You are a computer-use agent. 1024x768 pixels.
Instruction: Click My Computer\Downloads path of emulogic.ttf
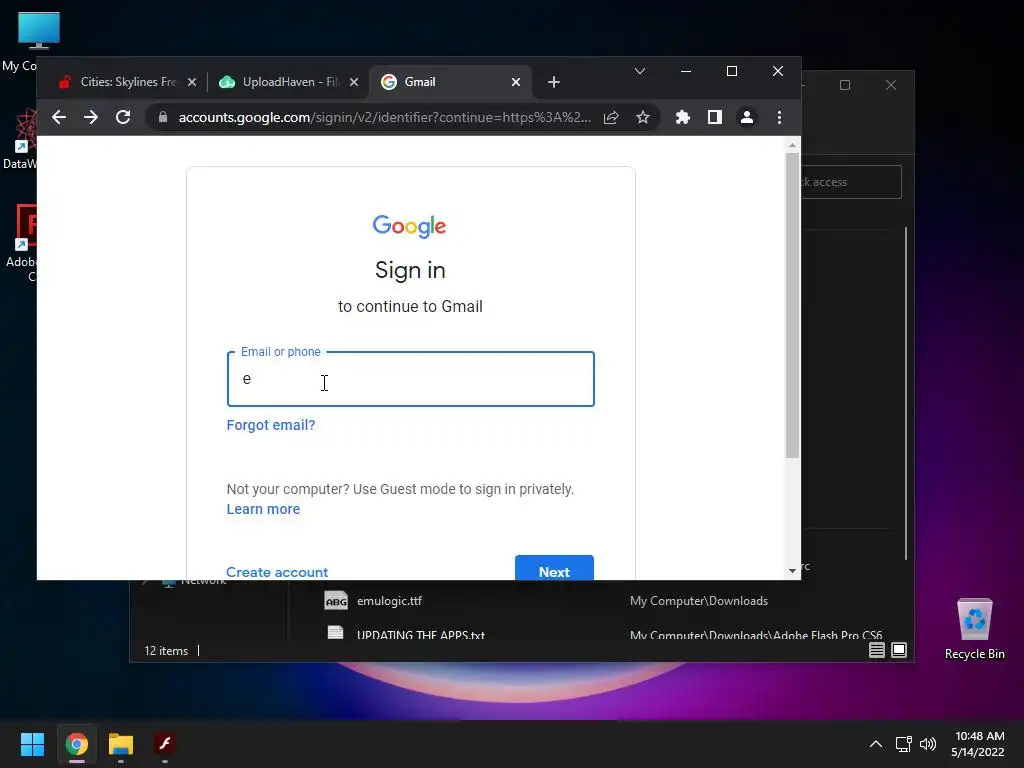point(699,601)
